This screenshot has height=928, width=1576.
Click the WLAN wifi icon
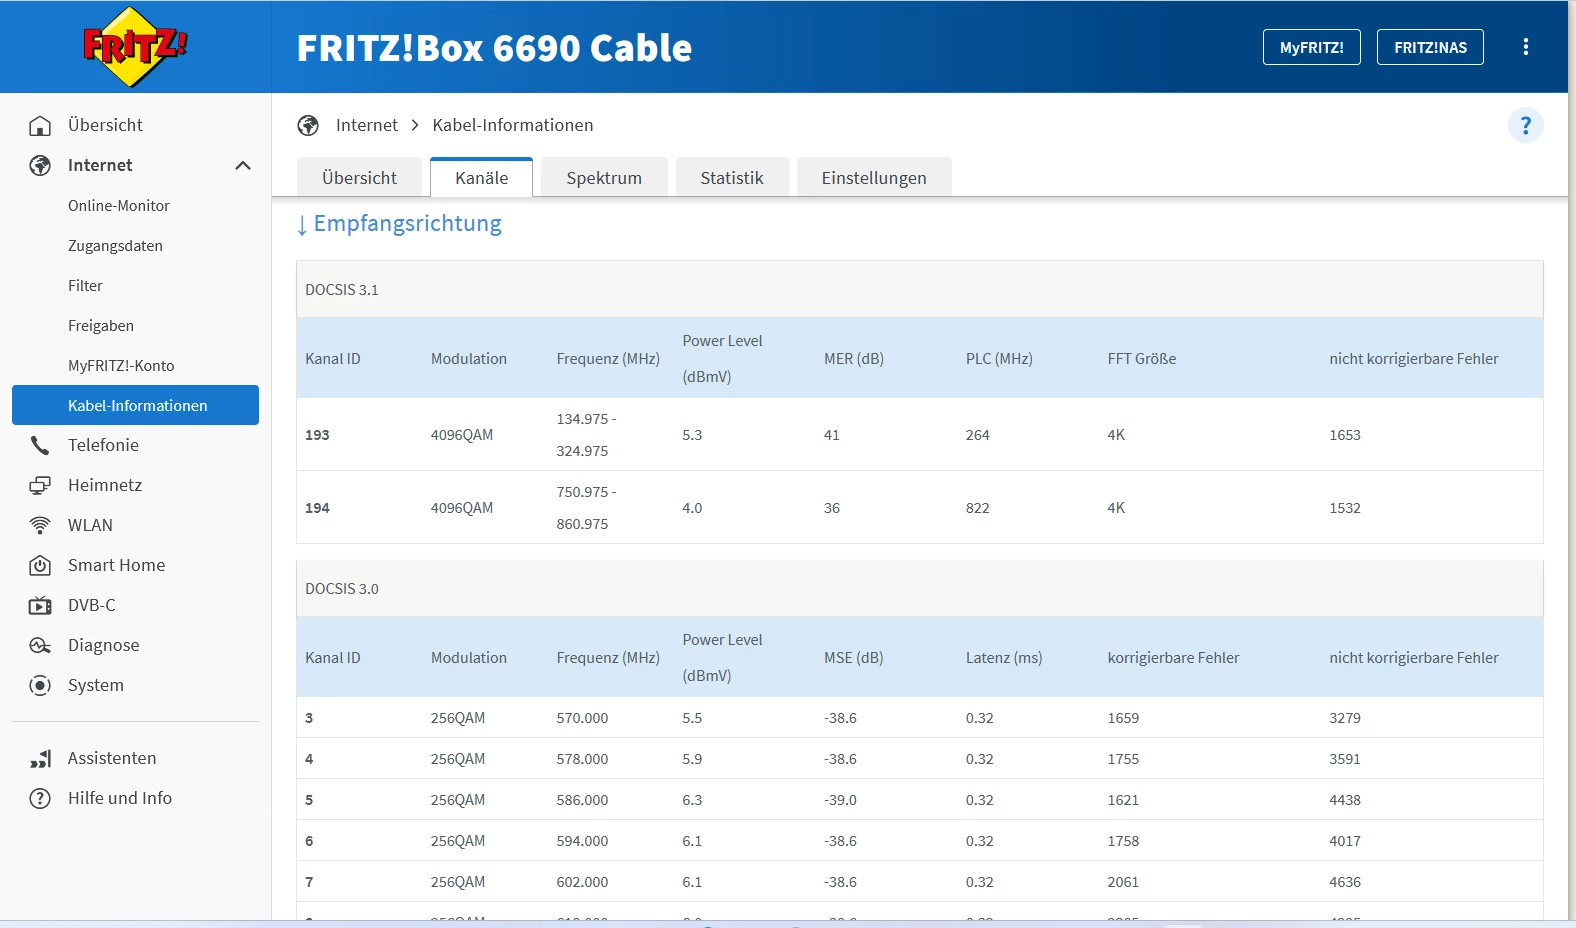[x=40, y=525]
